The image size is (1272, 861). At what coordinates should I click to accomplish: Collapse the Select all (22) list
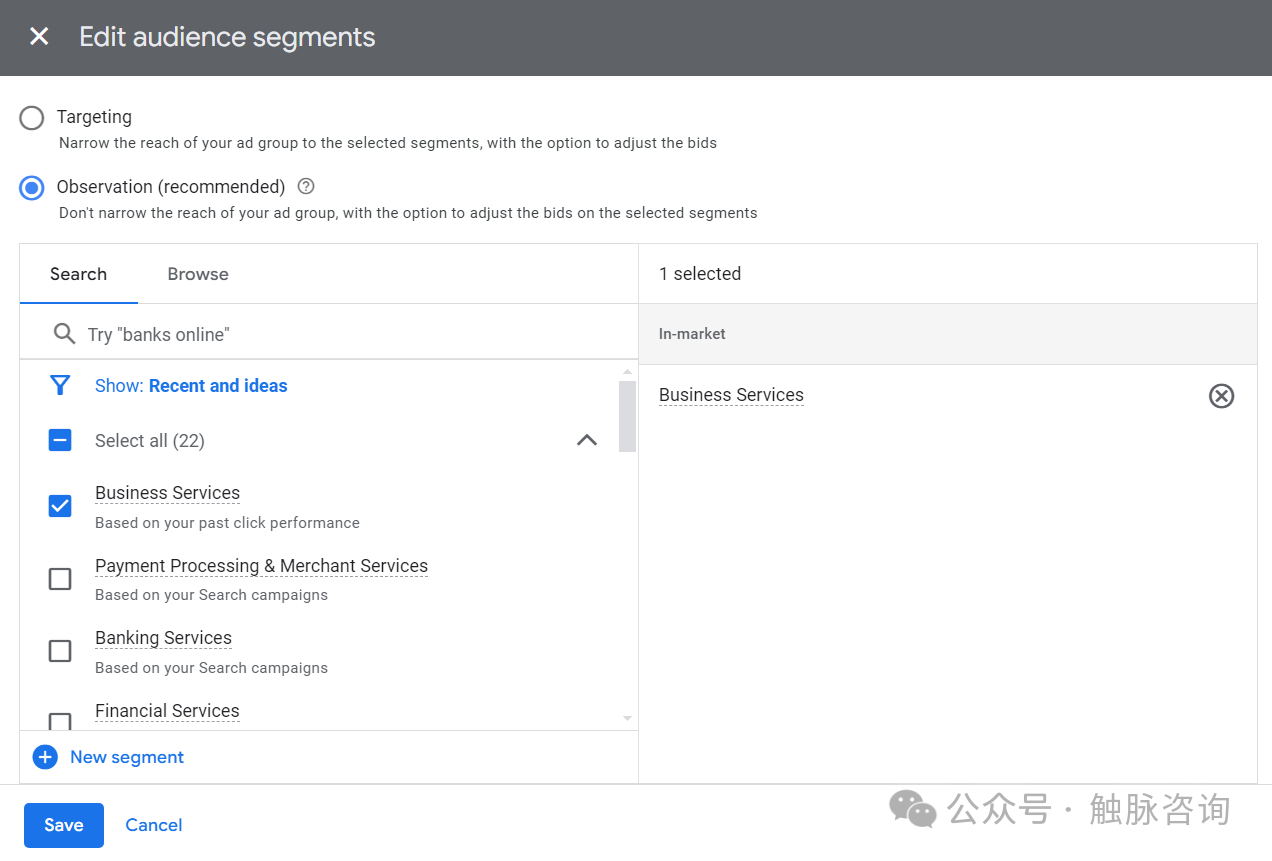point(587,440)
